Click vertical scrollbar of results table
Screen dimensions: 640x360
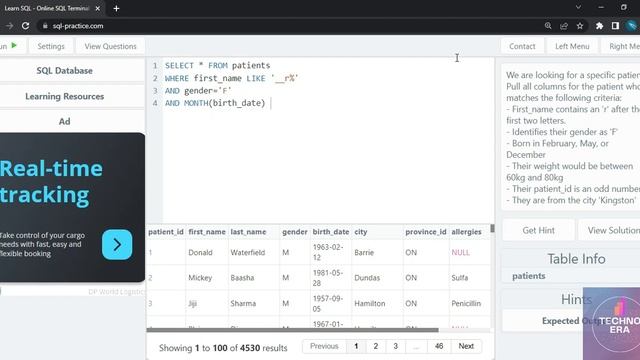[492, 228]
